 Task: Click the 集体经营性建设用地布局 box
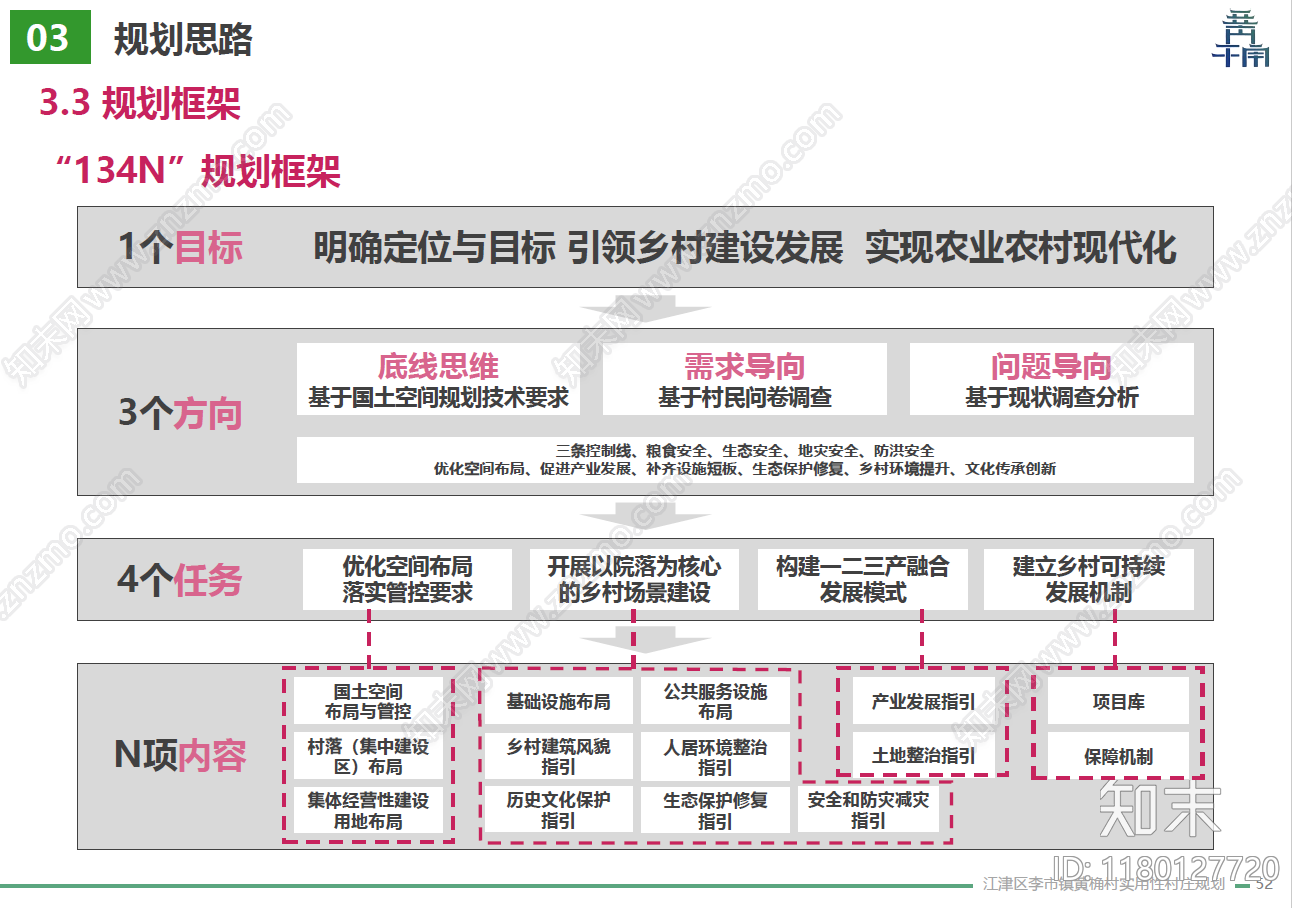click(x=368, y=811)
